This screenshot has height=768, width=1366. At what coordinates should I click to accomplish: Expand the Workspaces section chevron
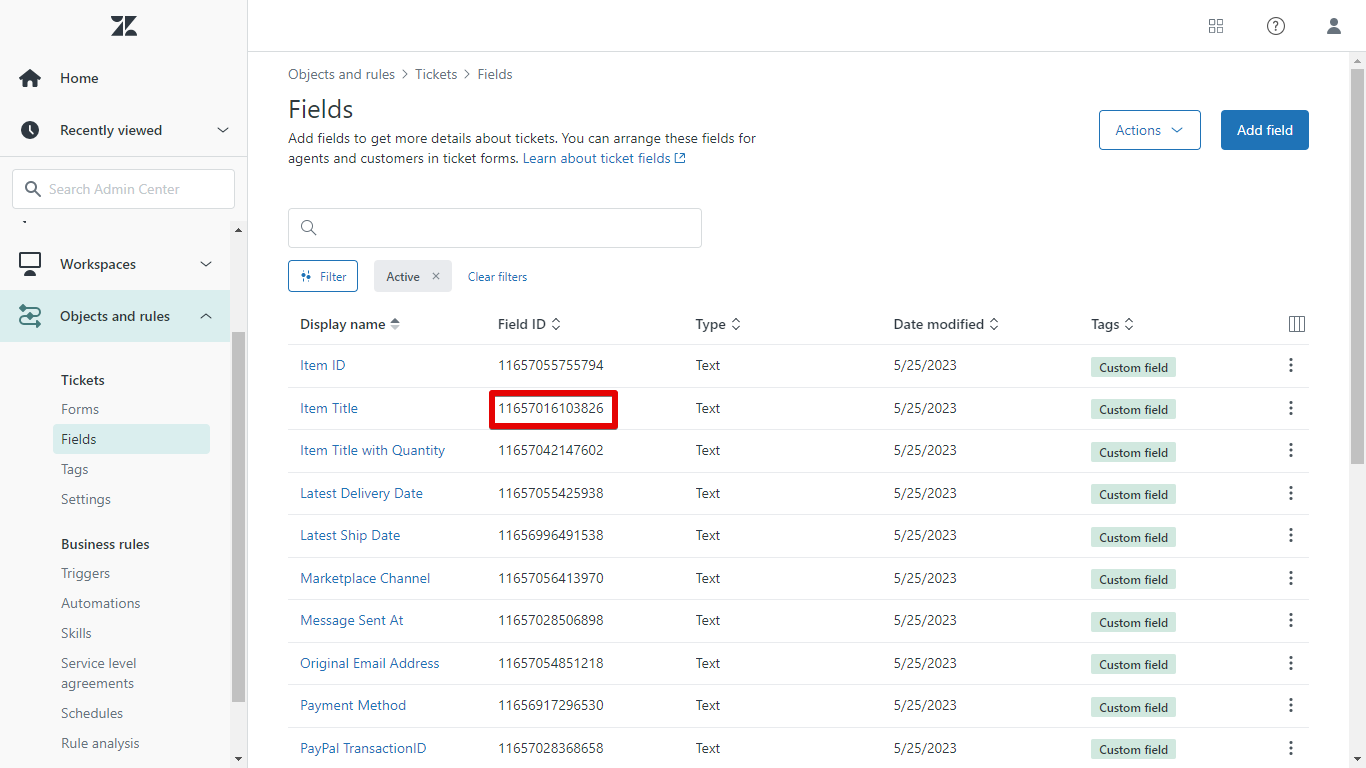(206, 264)
